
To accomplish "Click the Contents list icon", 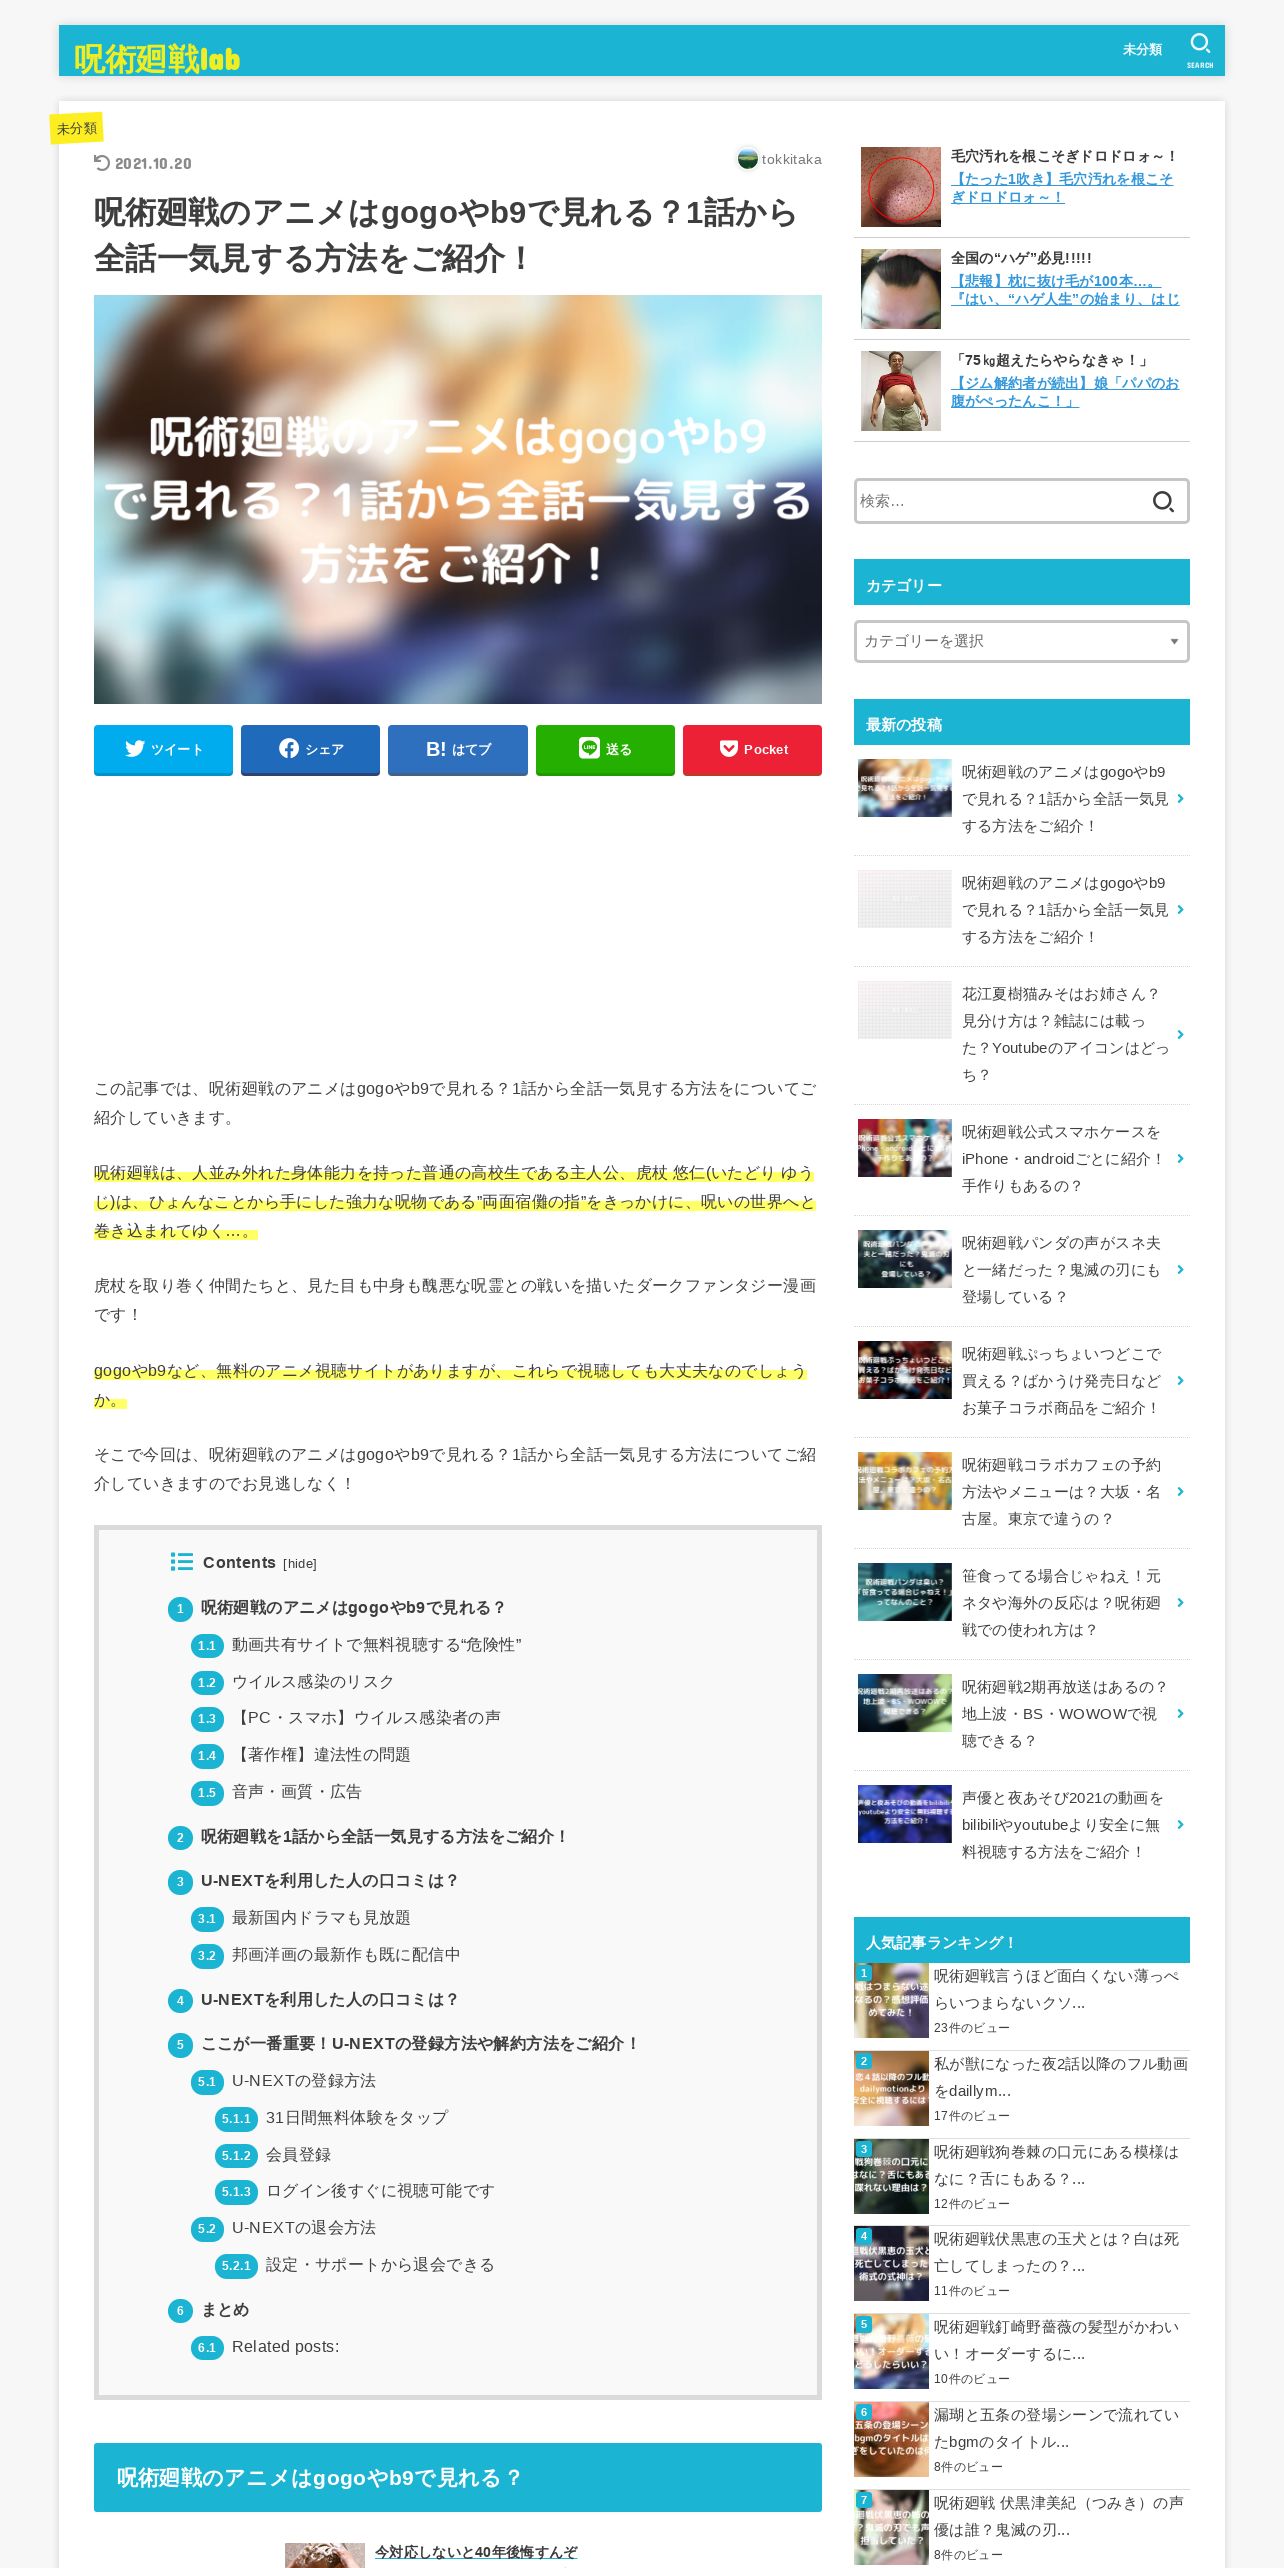I will tap(181, 1561).
